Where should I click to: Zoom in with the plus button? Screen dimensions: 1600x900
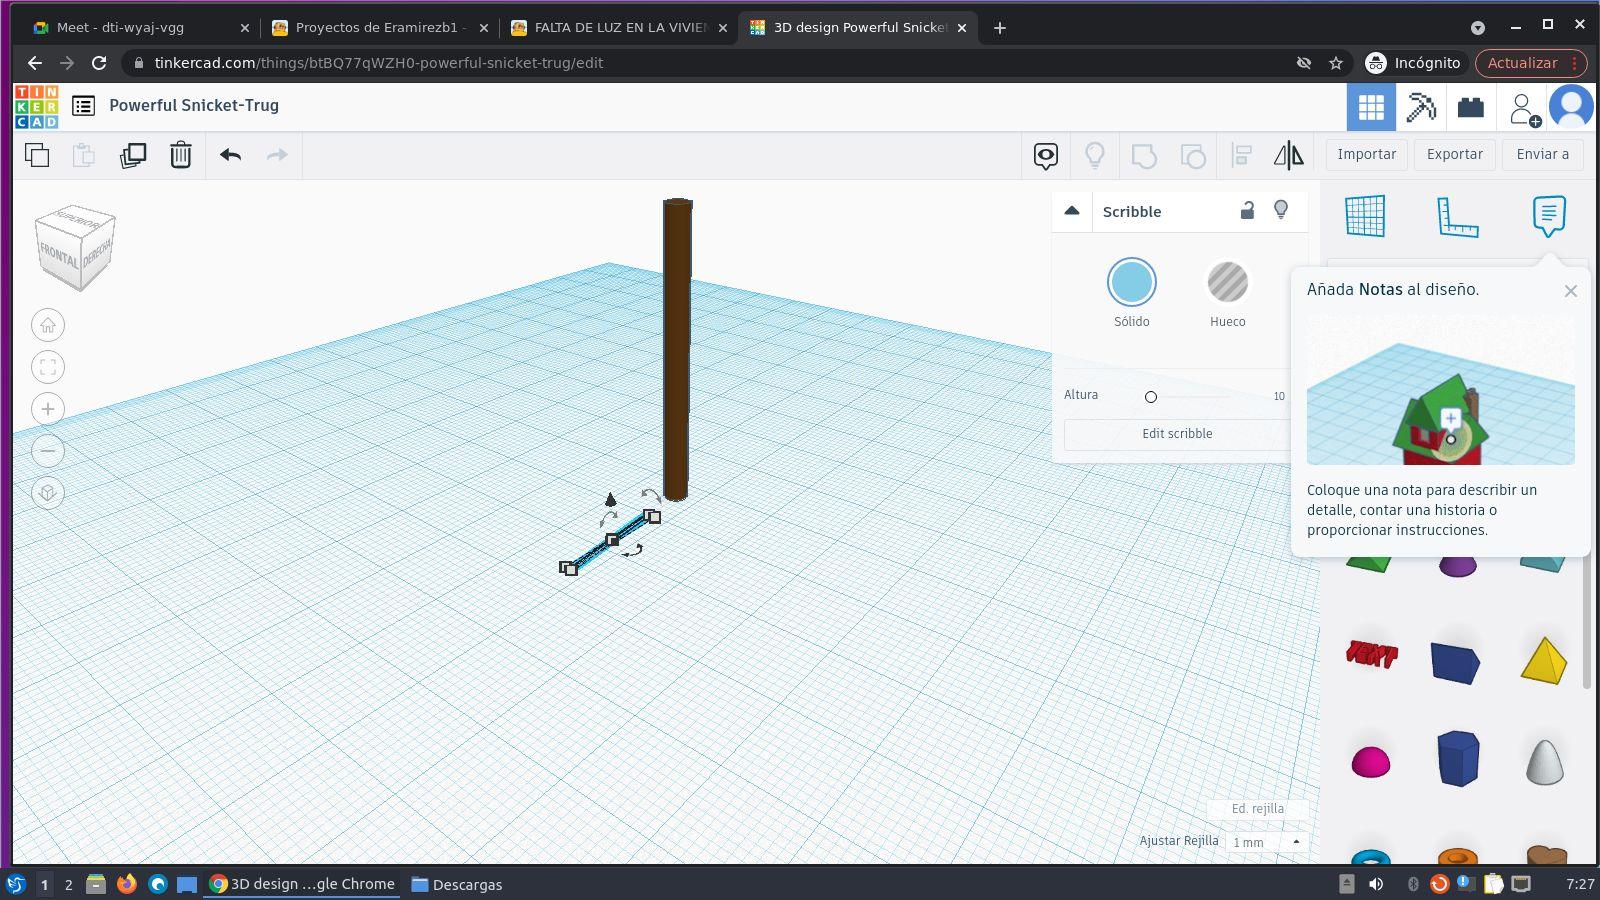tap(48, 409)
